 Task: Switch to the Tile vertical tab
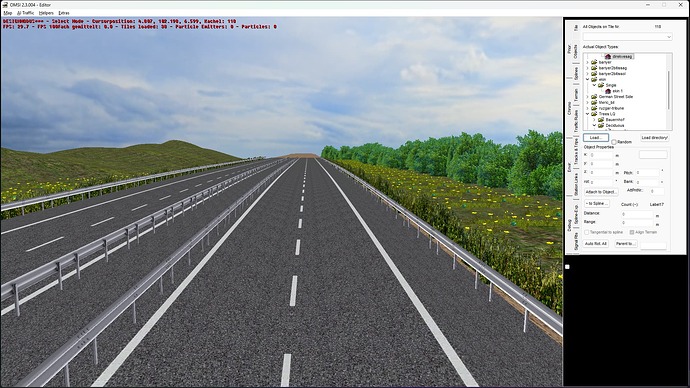click(576, 28)
